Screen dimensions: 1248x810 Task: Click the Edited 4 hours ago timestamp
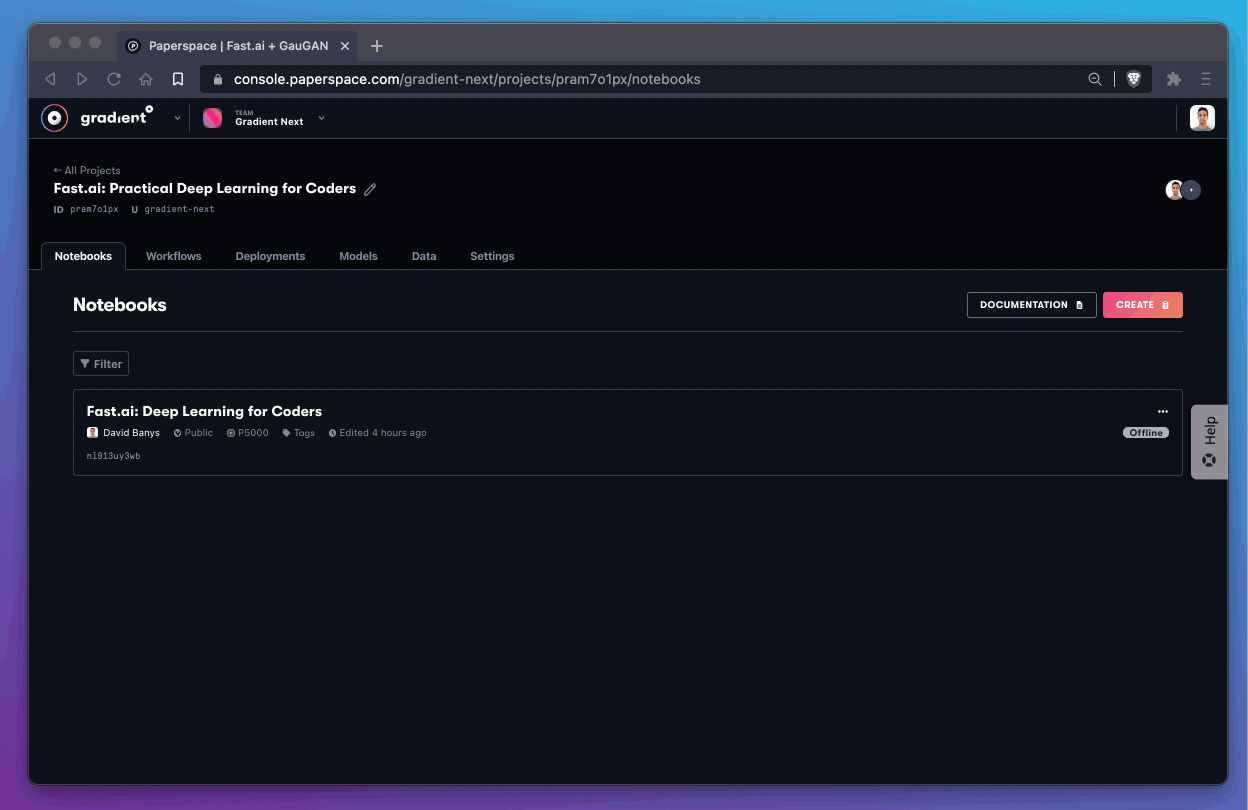click(377, 433)
